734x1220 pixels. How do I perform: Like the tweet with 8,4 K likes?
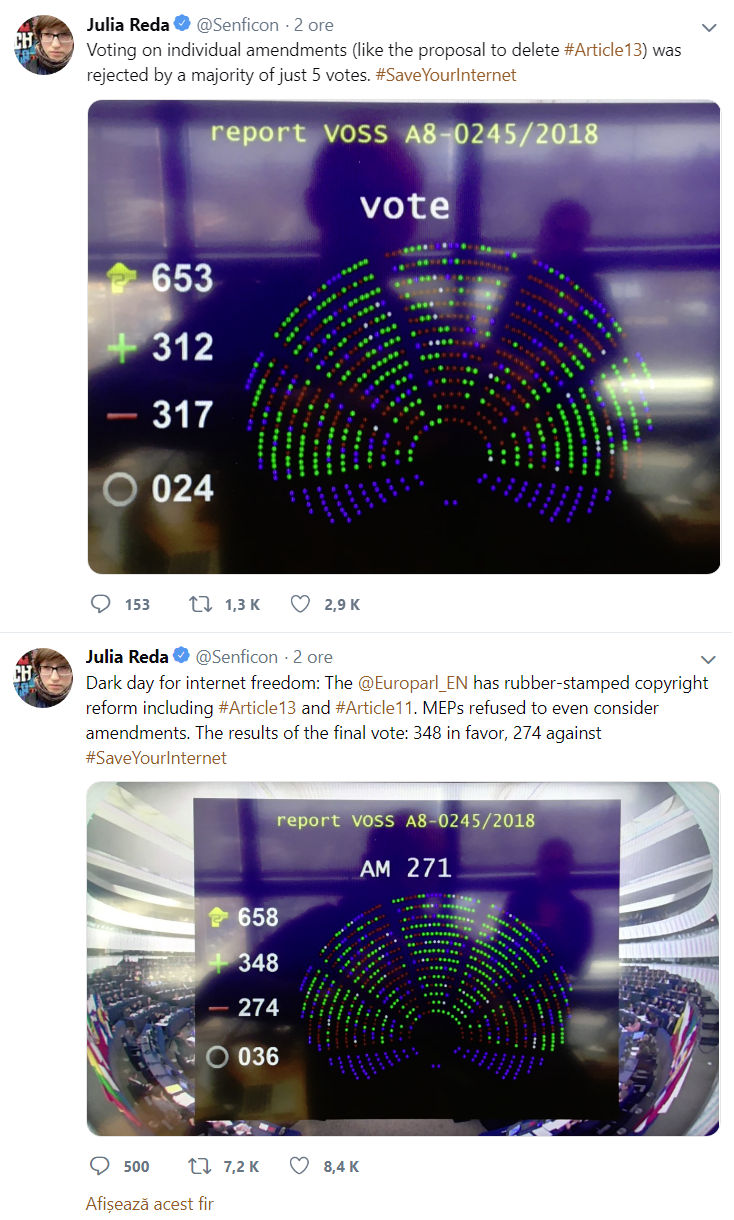299,1166
